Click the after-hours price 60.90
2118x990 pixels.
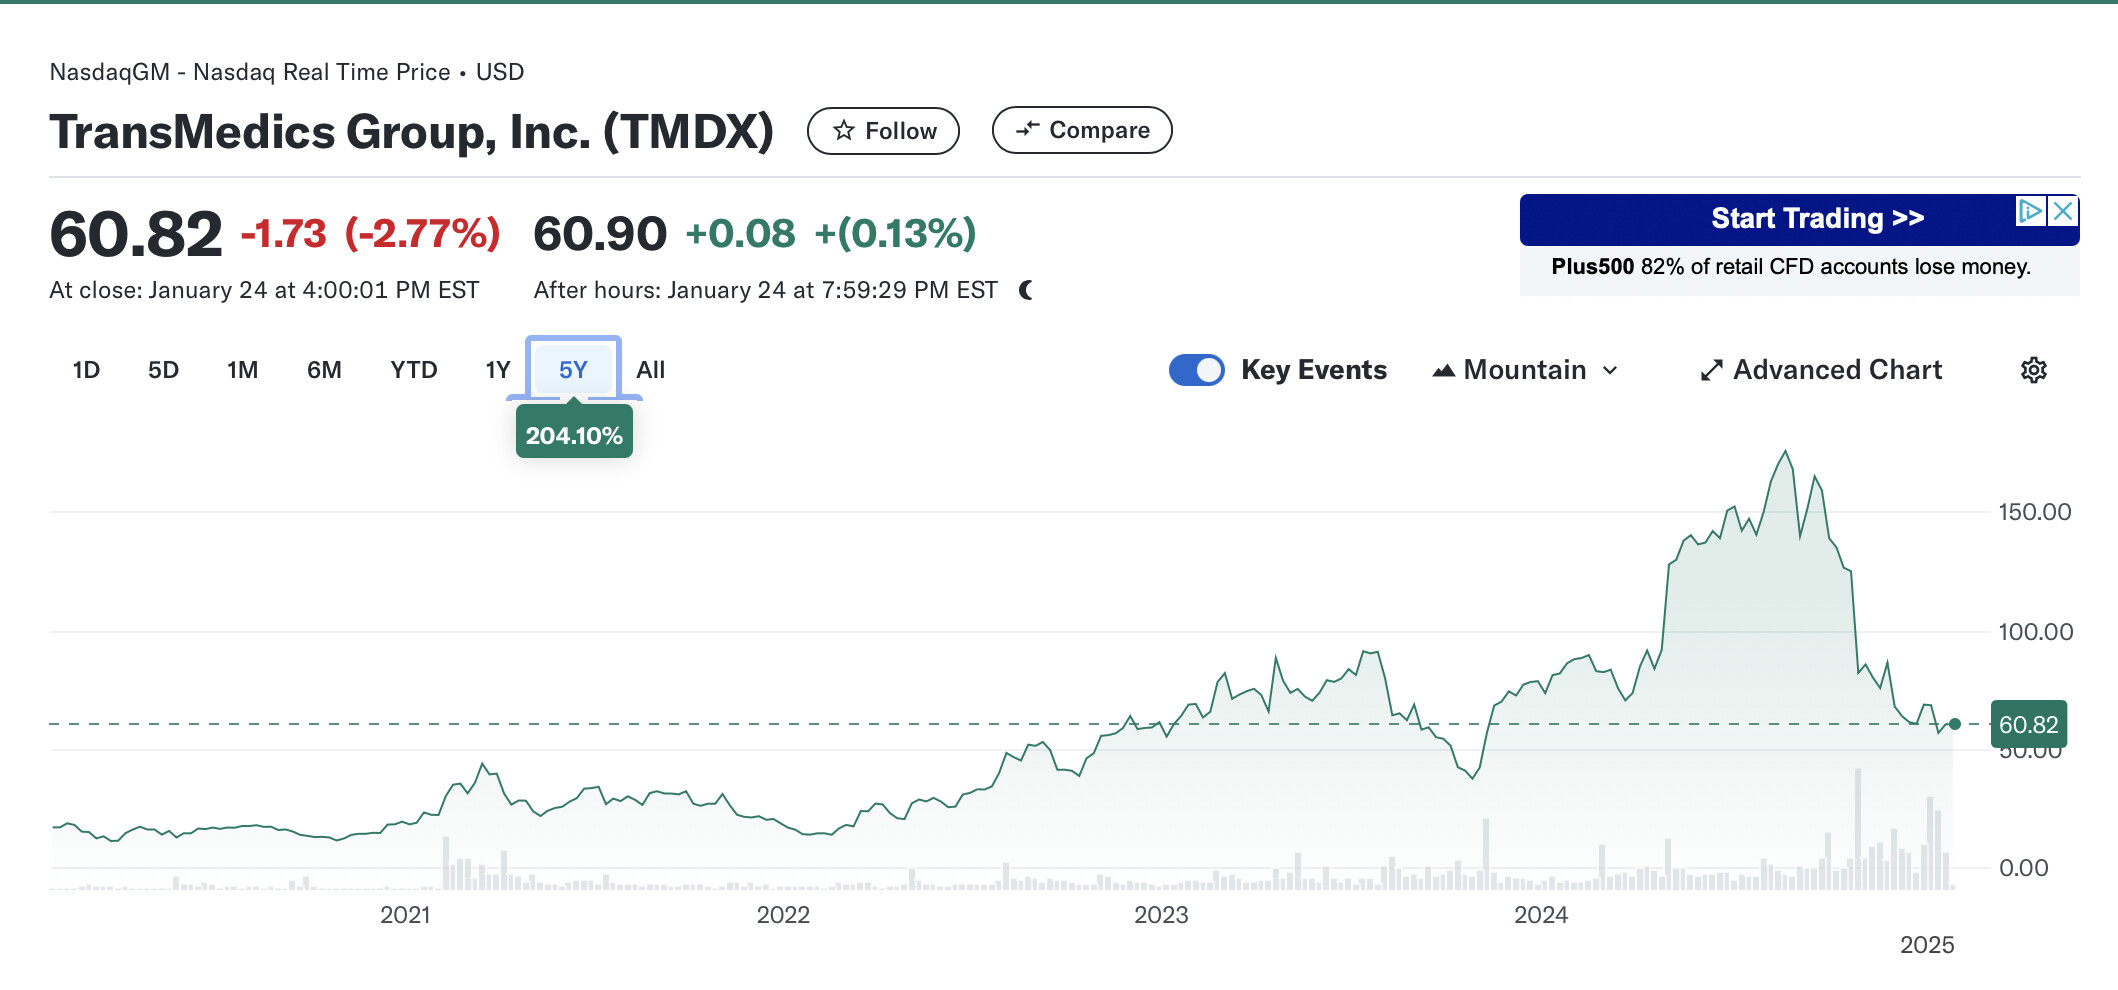tap(600, 234)
